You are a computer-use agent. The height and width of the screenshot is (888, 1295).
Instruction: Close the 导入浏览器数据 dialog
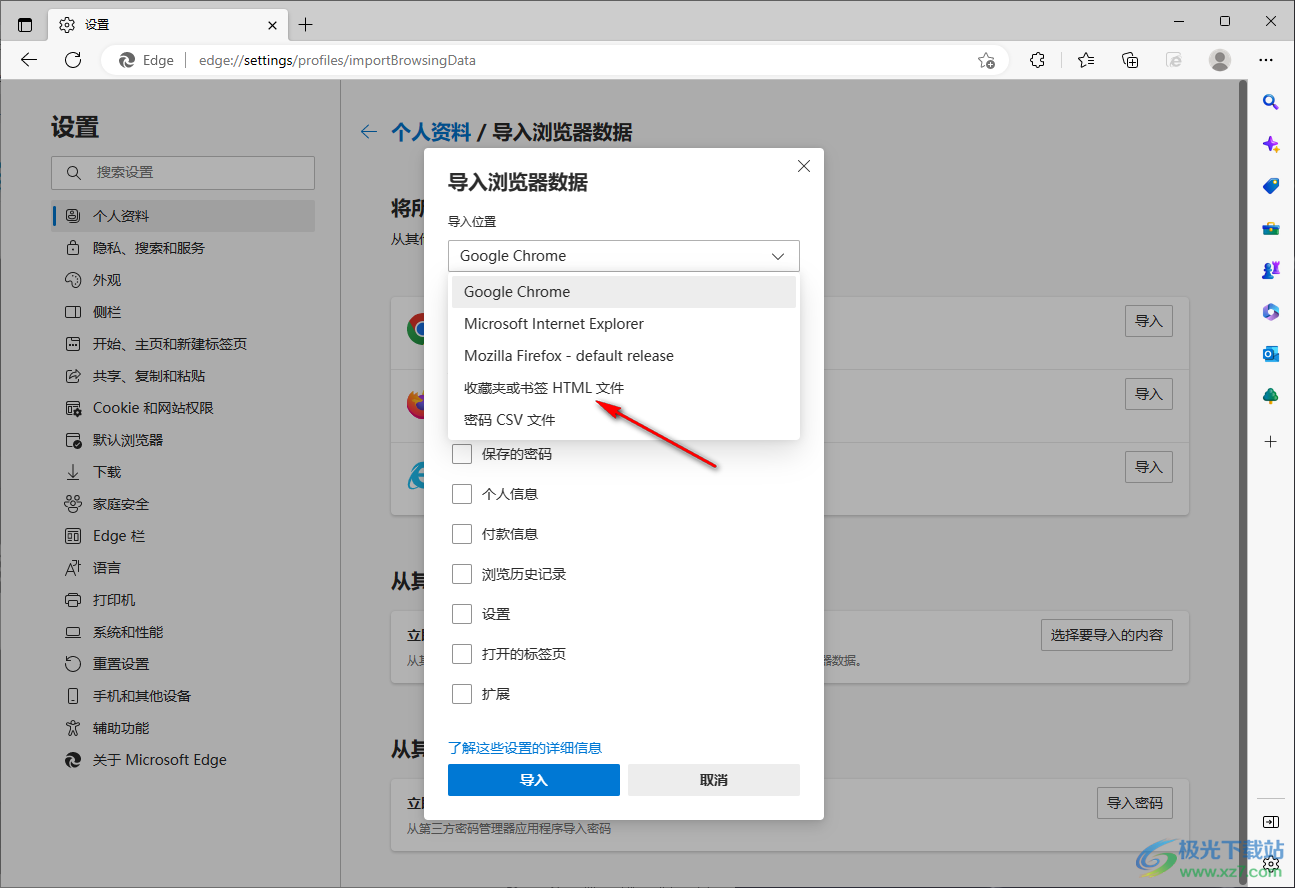pos(804,167)
